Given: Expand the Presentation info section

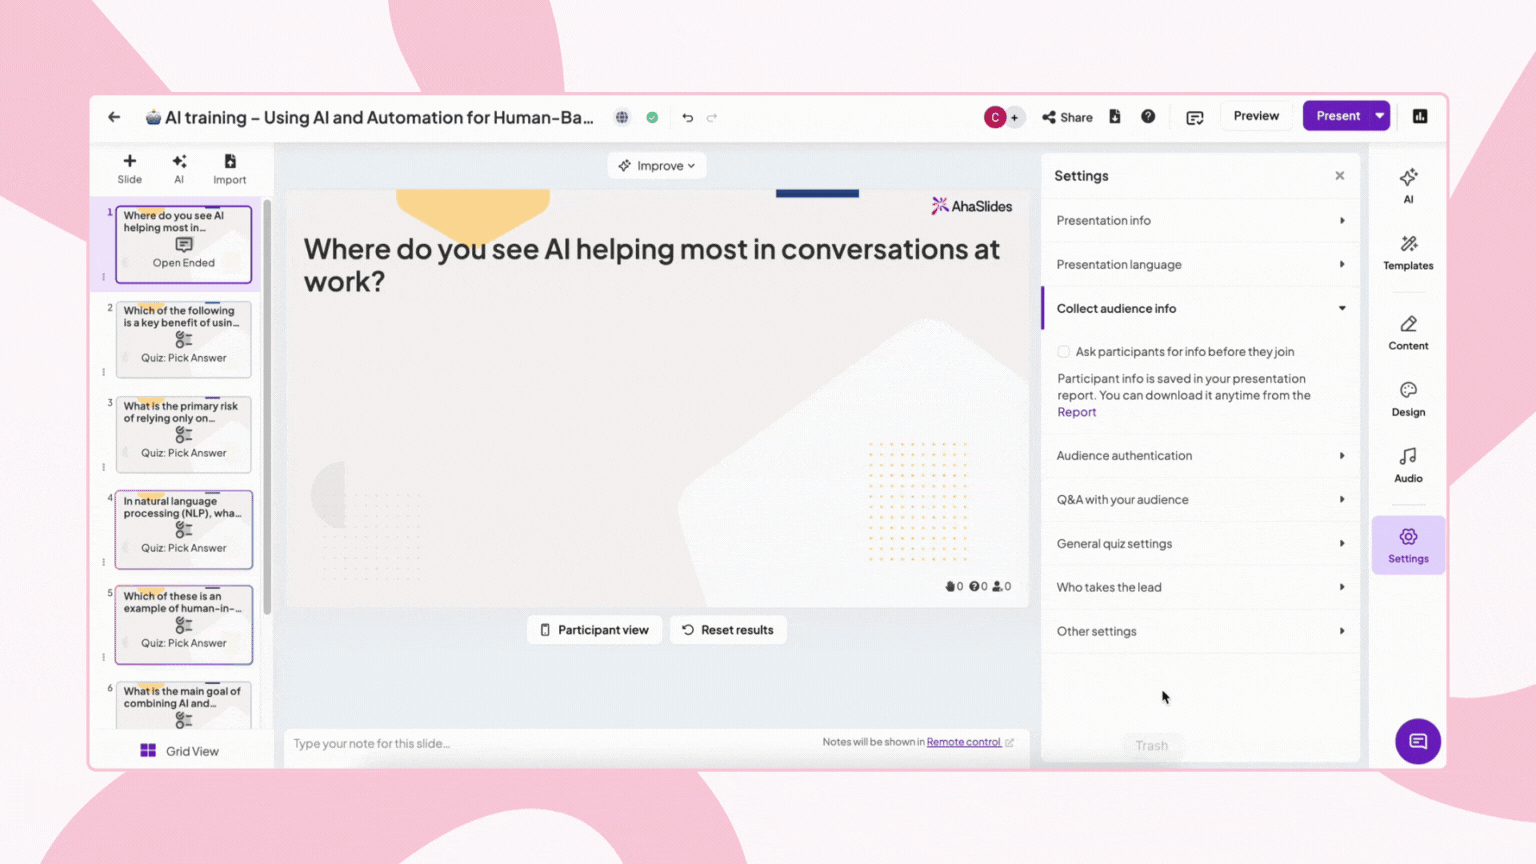Looking at the screenshot, I should [1200, 220].
